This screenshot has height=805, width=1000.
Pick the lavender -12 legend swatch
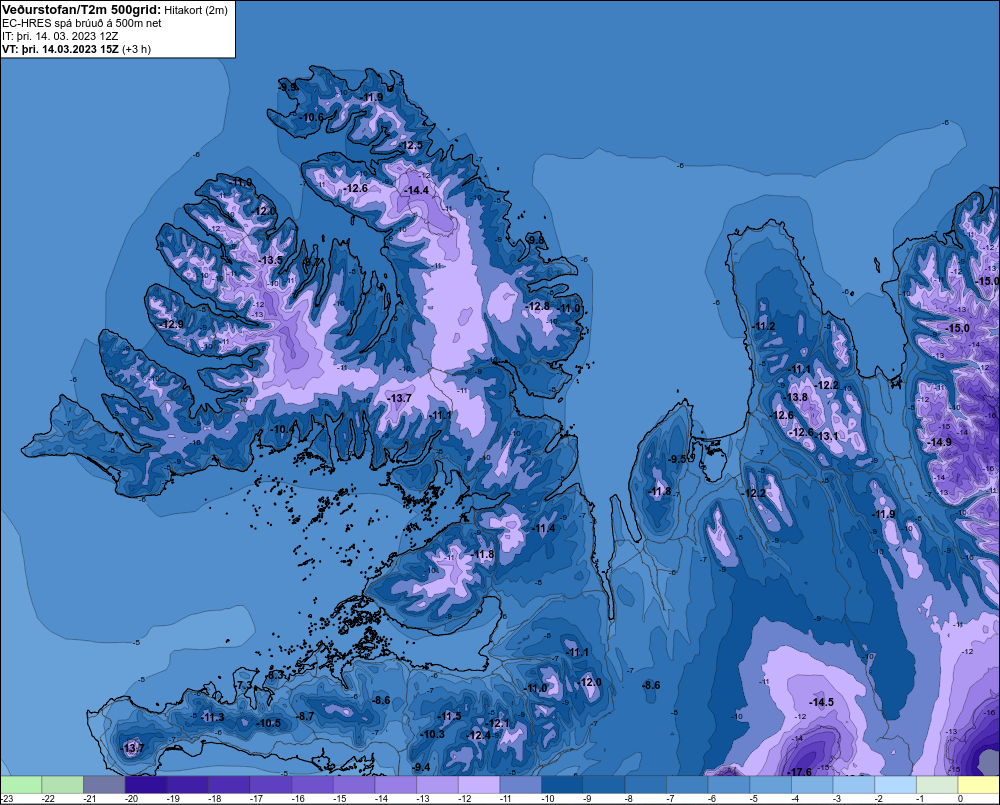pos(479,785)
